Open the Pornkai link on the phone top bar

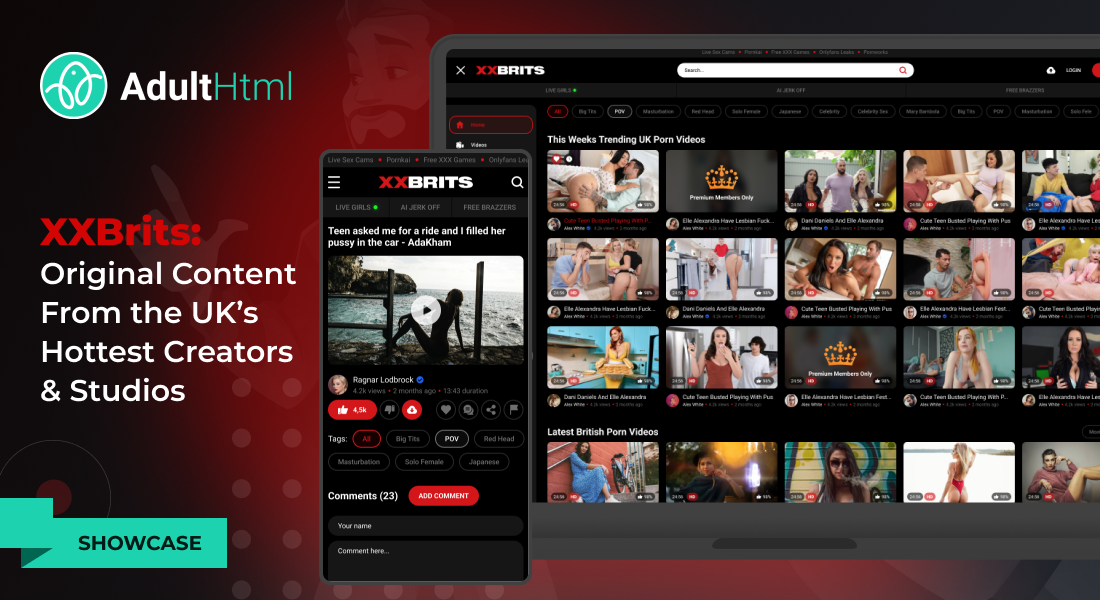398,160
